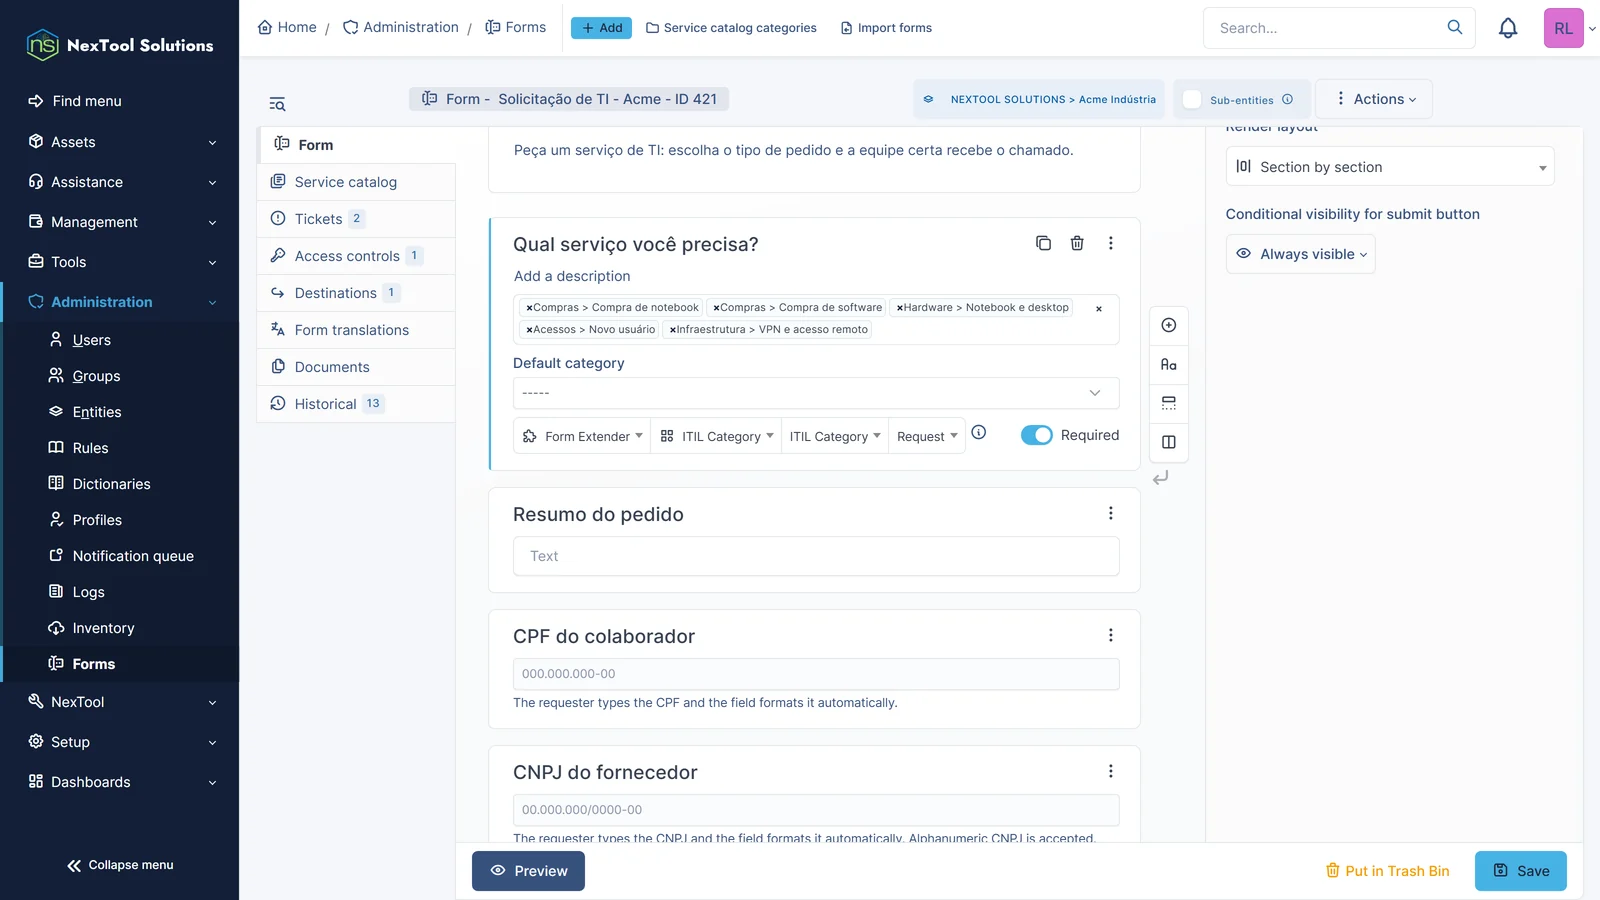This screenshot has width=1600, height=900.
Task: Open options menu for 'Qual serviço você precisa?'
Action: click(1110, 243)
